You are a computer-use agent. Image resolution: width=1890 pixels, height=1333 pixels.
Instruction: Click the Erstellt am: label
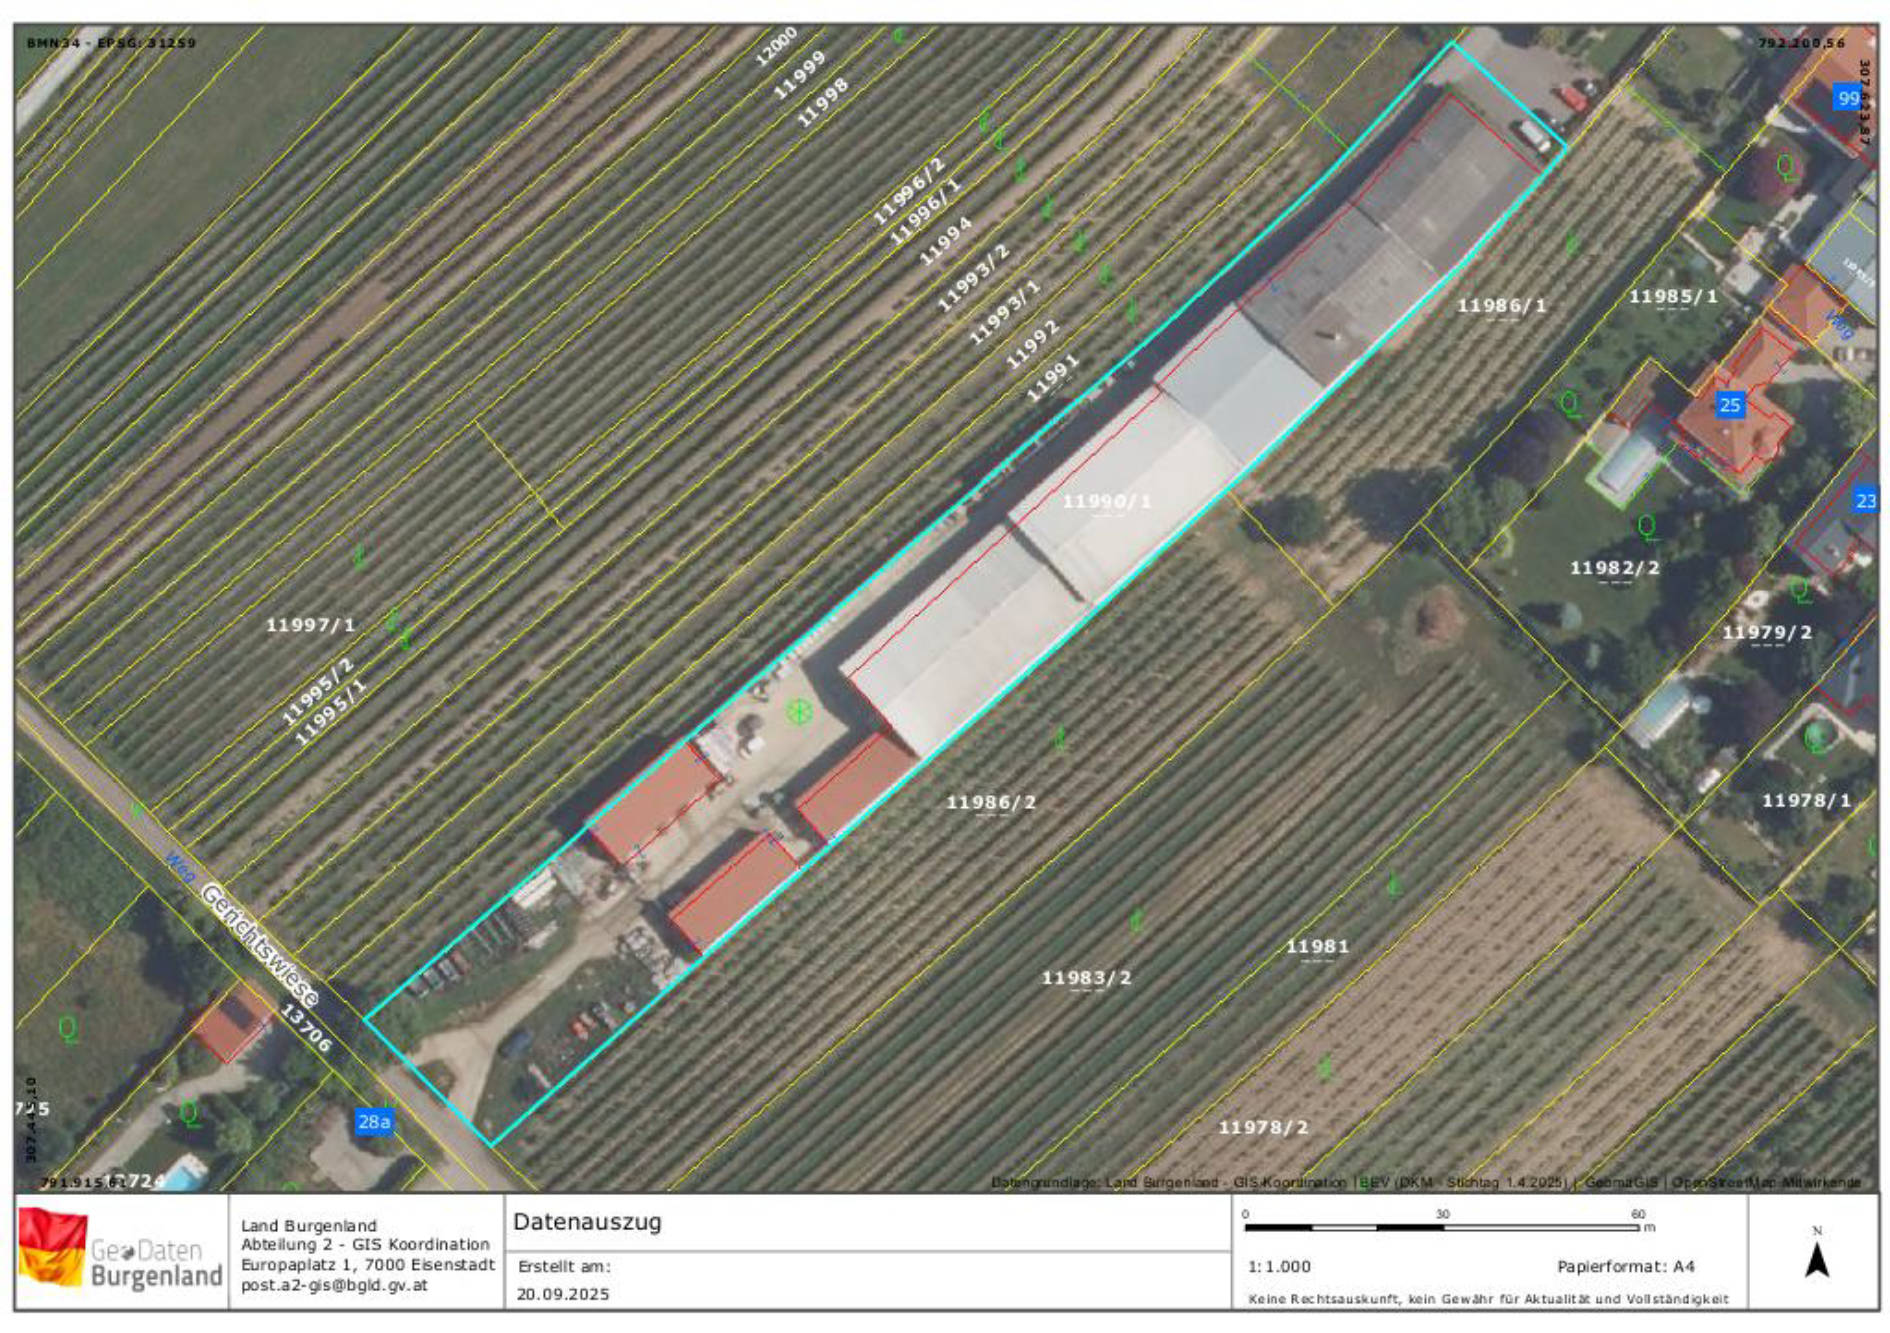point(564,1266)
